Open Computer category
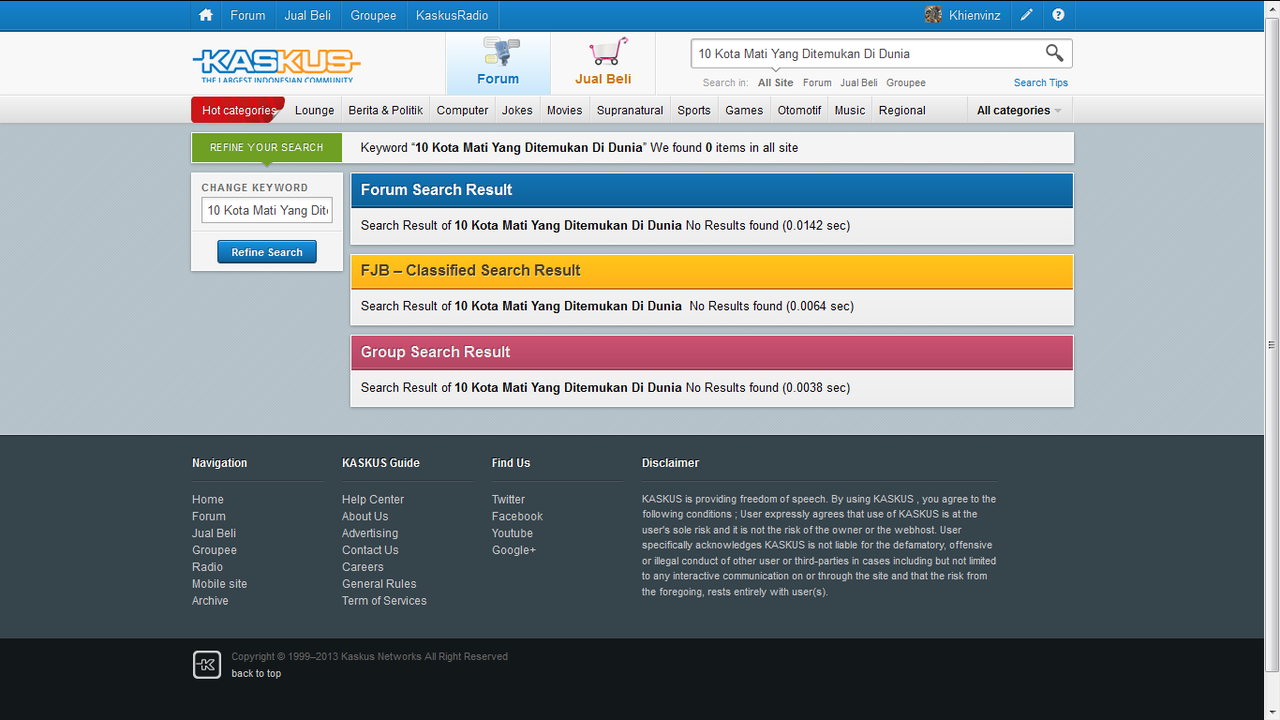1280x720 pixels. [x=463, y=110]
